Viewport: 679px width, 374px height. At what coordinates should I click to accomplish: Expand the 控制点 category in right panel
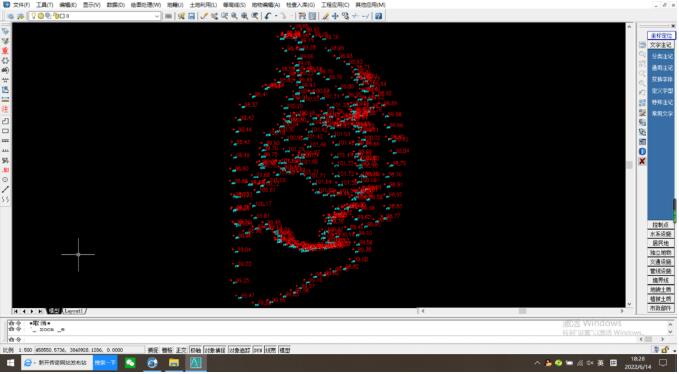pyautogui.click(x=661, y=225)
